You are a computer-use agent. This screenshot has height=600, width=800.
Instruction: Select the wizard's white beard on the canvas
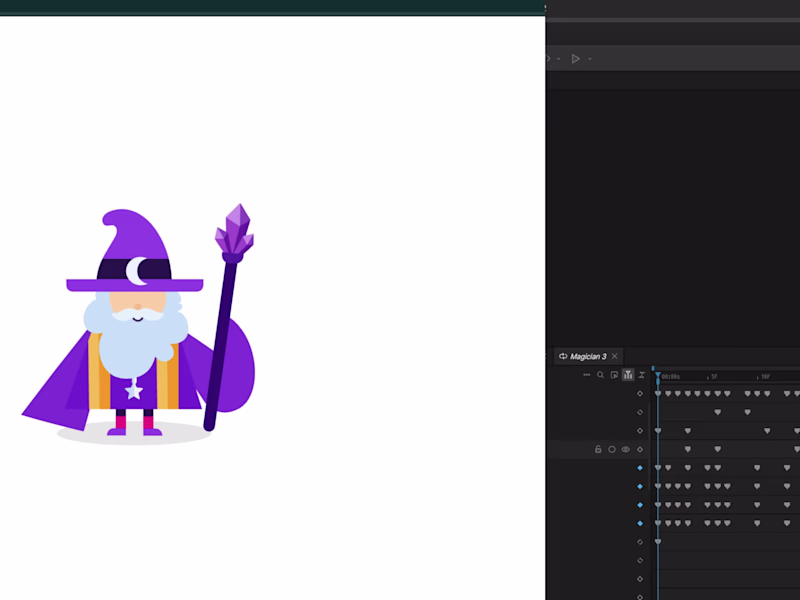point(134,342)
